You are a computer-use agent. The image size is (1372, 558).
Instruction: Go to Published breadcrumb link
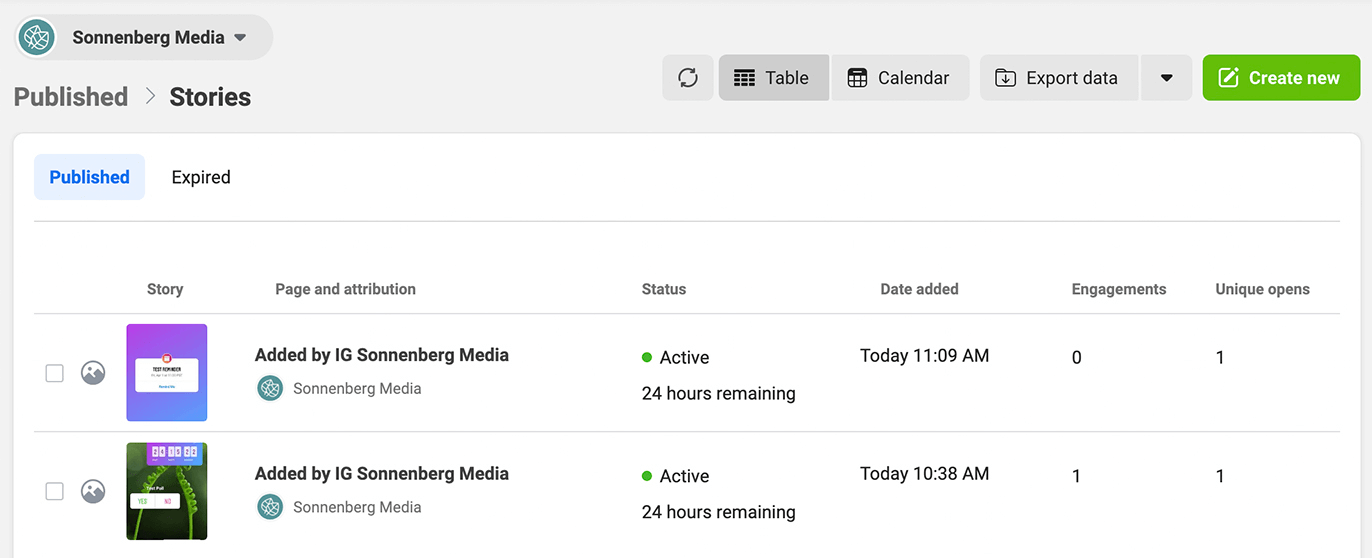pos(71,97)
